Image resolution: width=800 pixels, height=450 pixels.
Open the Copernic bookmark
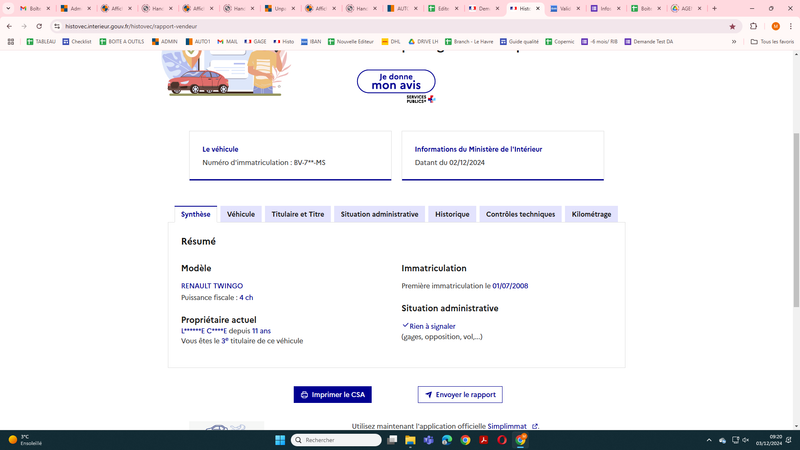[560, 42]
